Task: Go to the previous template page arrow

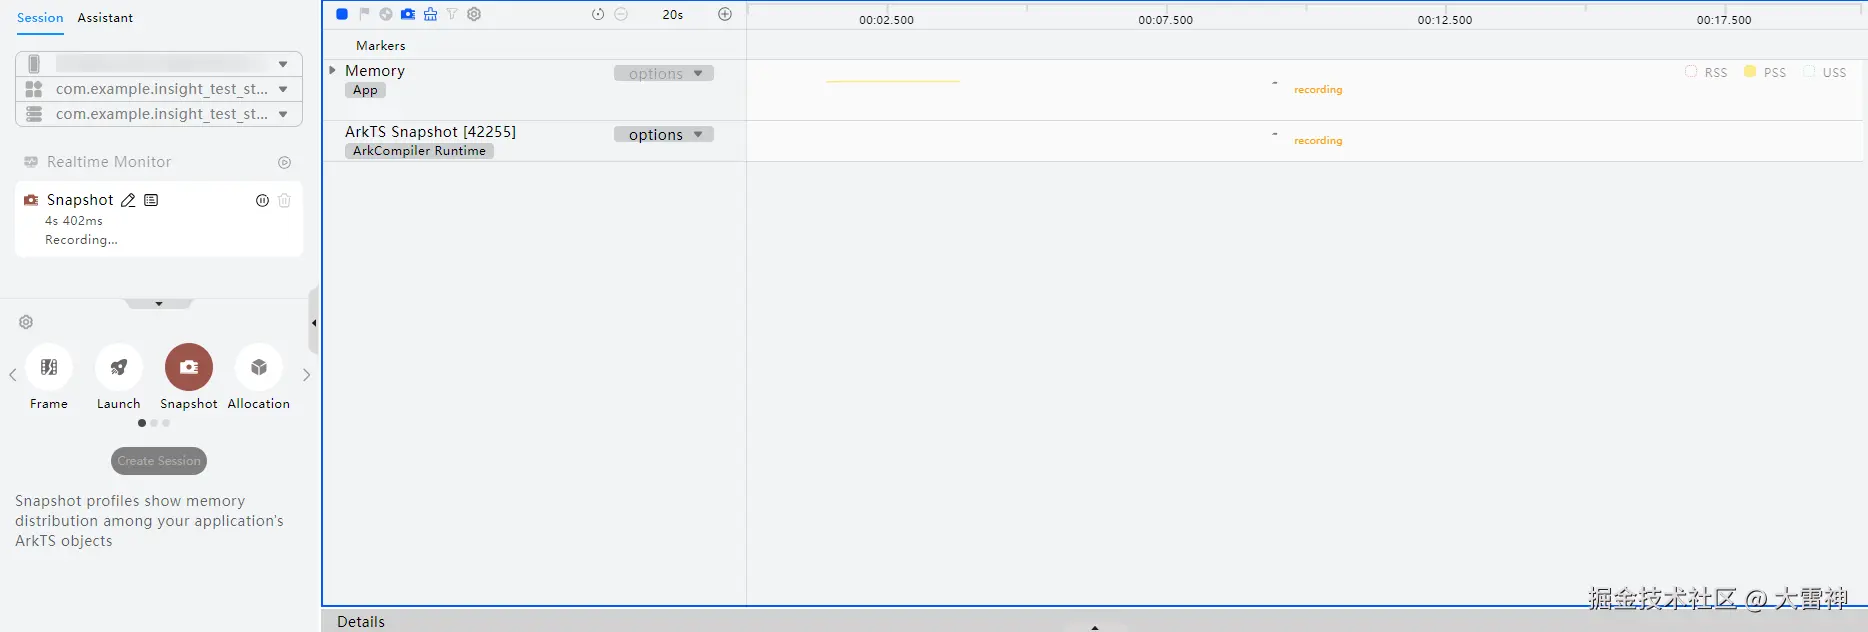Action: coord(12,375)
